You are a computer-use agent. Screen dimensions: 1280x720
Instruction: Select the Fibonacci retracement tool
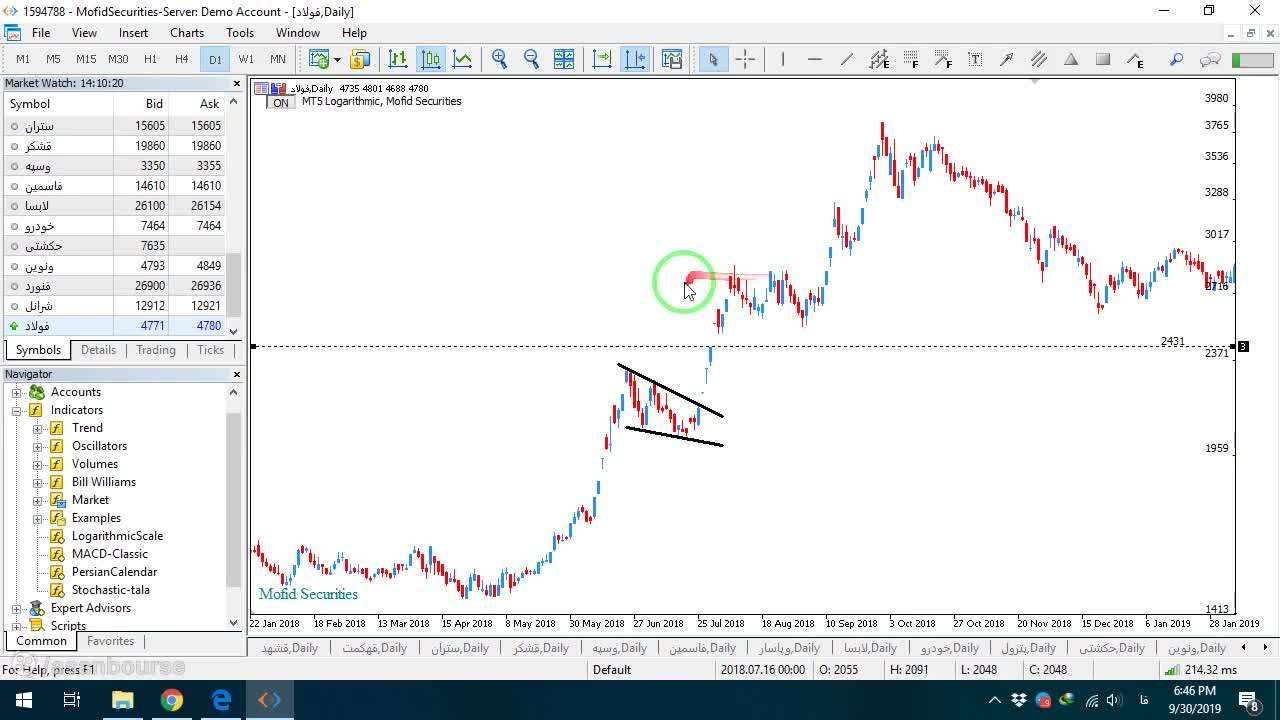tap(911, 59)
